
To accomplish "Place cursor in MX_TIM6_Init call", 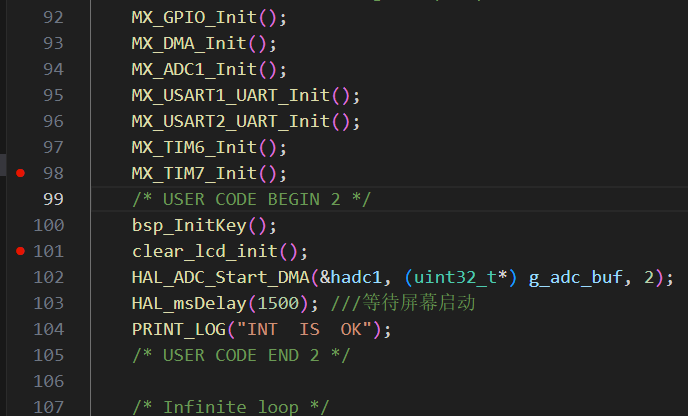I will click(209, 147).
